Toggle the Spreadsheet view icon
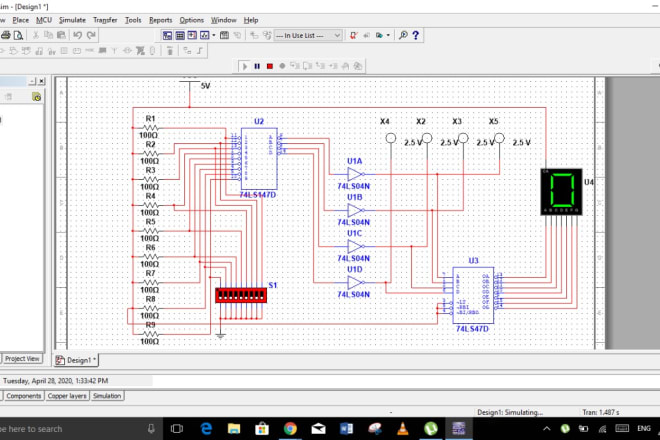This screenshot has width=660, height=440. click(x=180, y=35)
